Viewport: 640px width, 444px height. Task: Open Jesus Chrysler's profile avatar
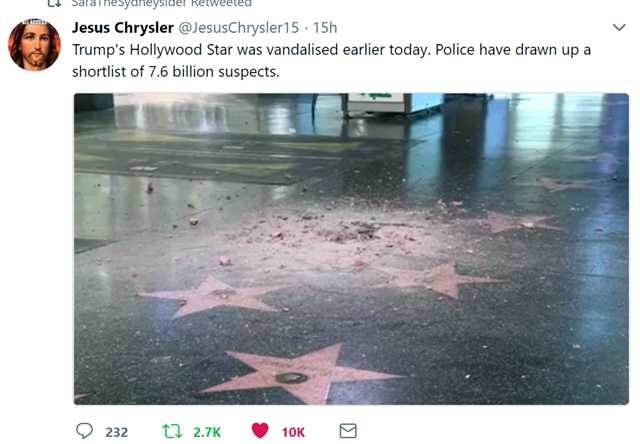click(34, 44)
